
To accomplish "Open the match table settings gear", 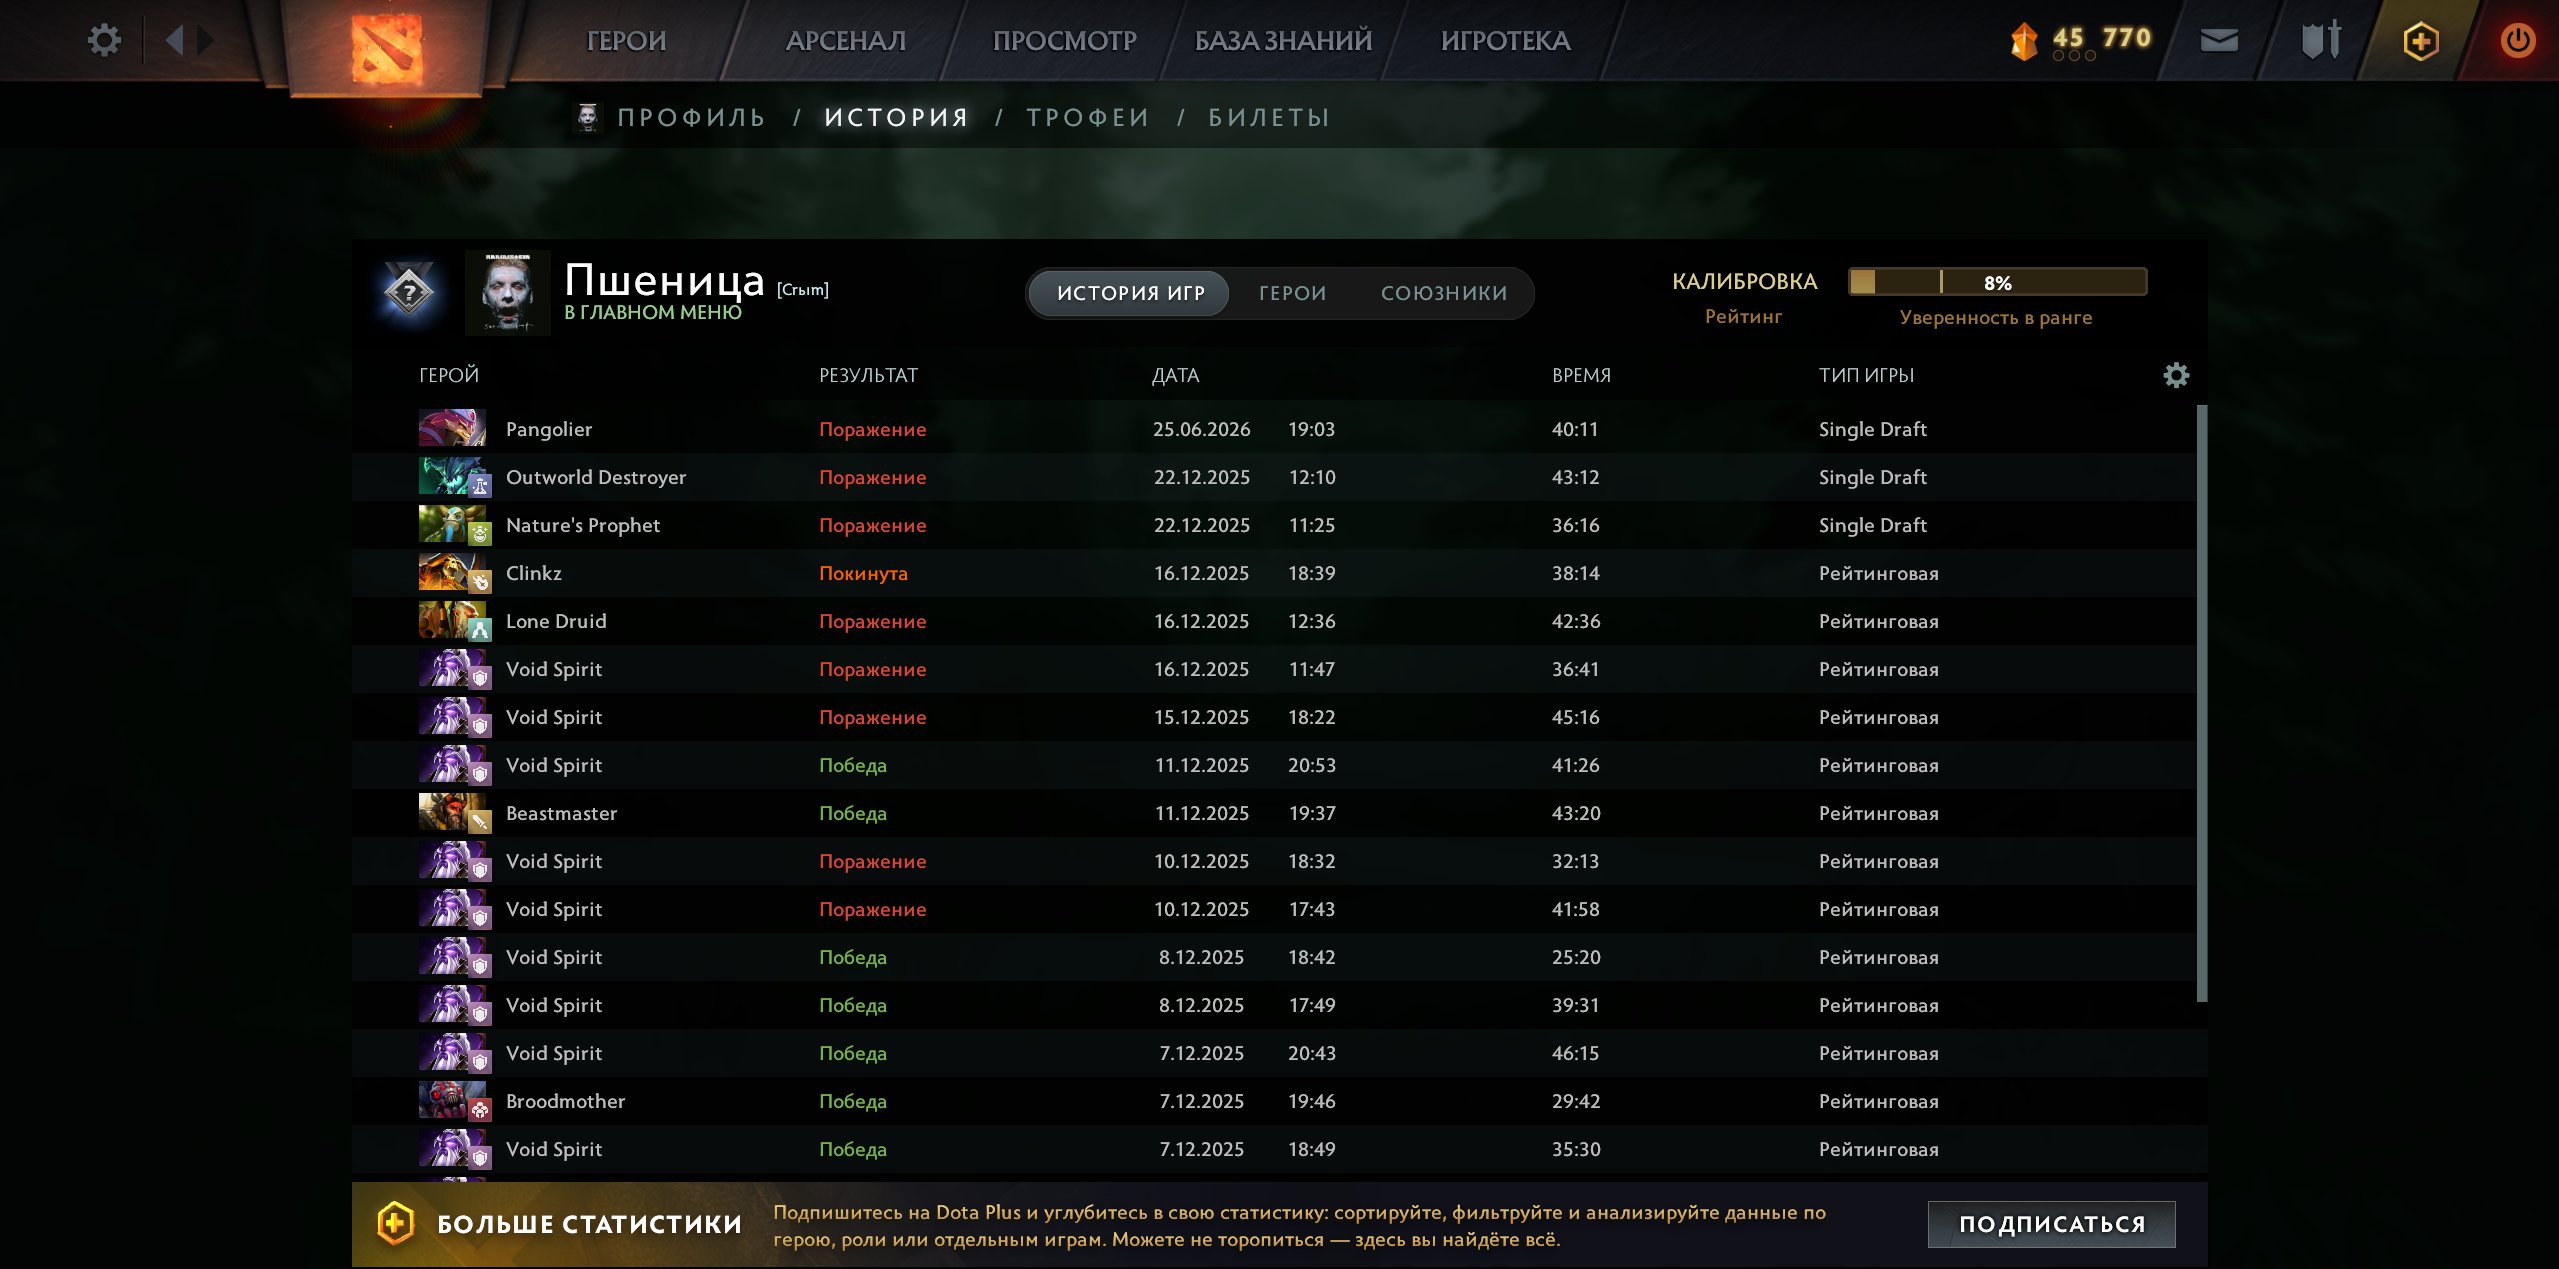I will tap(2176, 375).
